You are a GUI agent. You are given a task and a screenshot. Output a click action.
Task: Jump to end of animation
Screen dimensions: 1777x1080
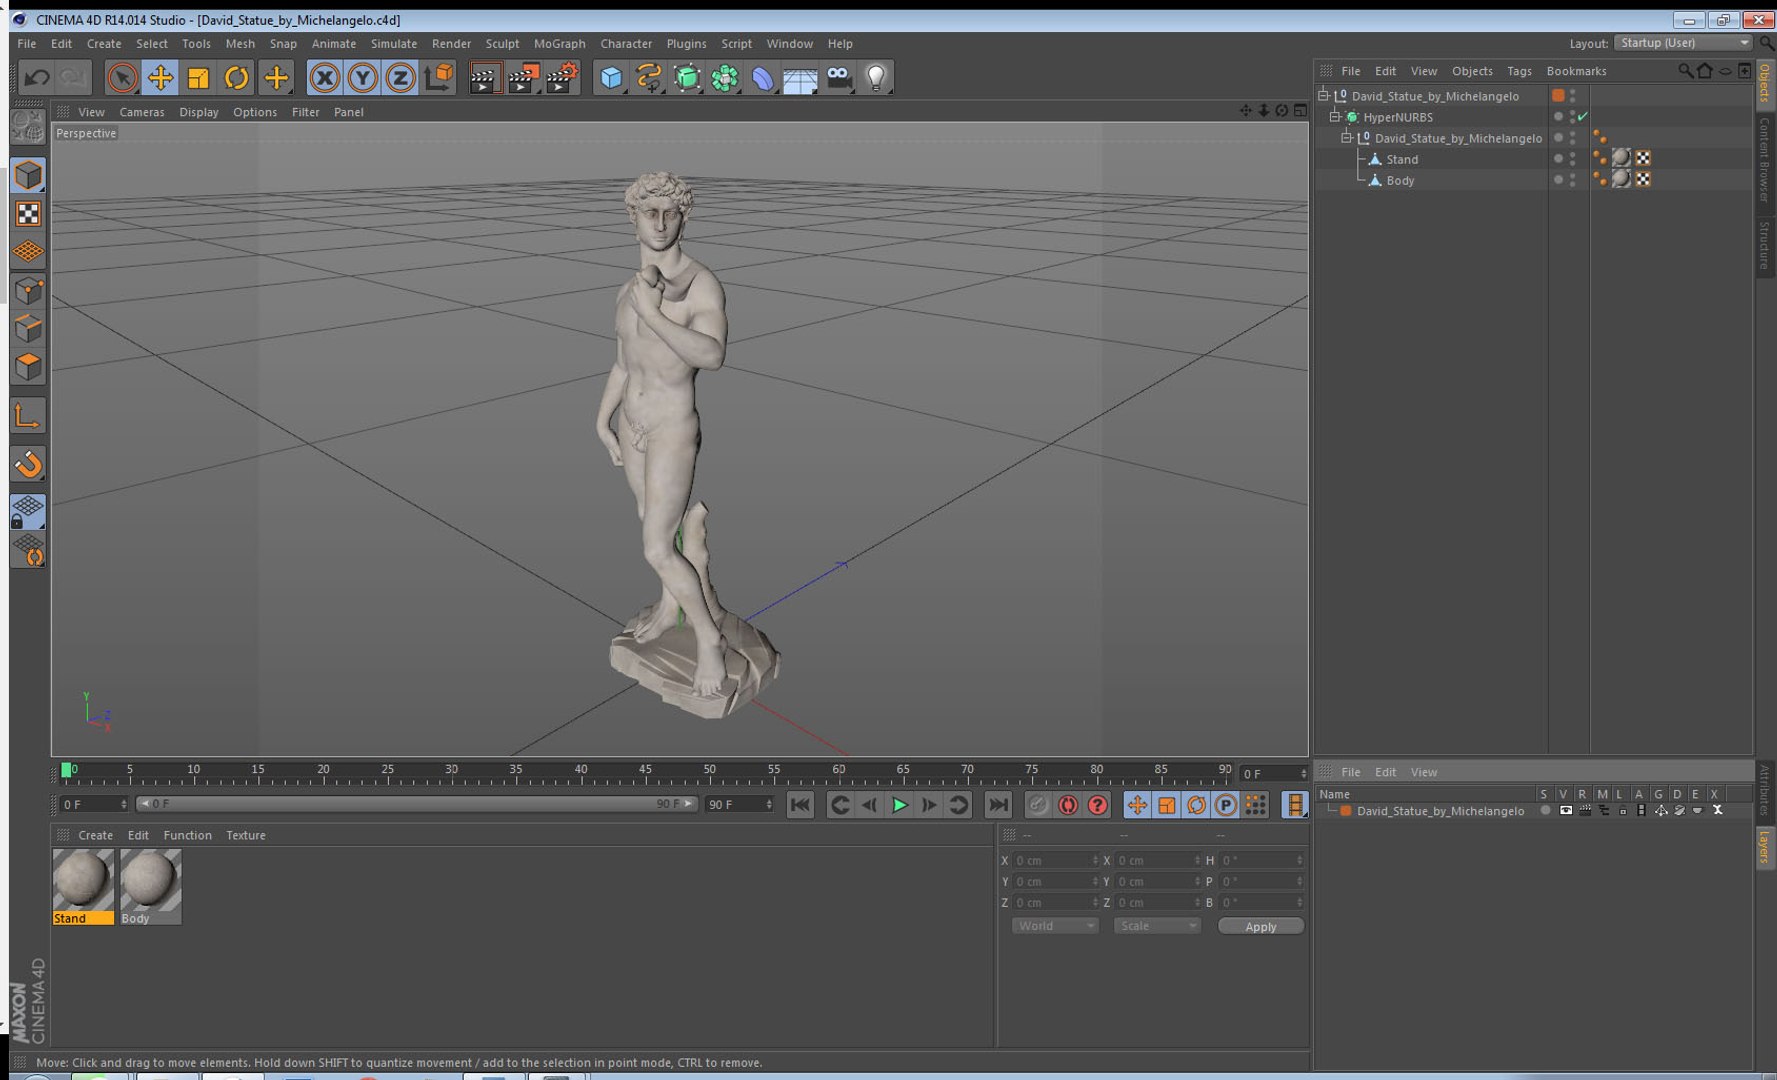click(998, 805)
